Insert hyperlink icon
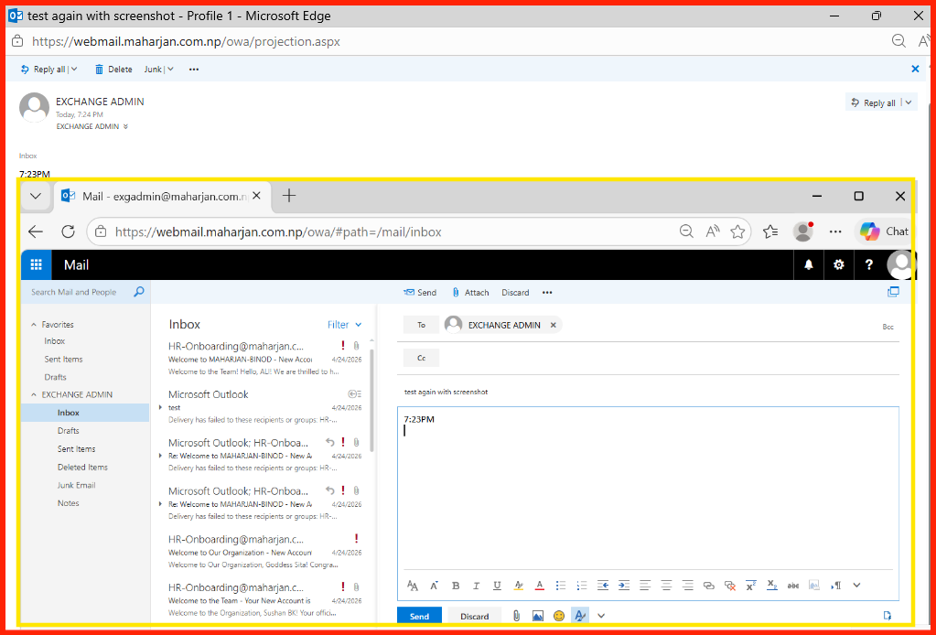Image resolution: width=936 pixels, height=635 pixels. coord(709,585)
